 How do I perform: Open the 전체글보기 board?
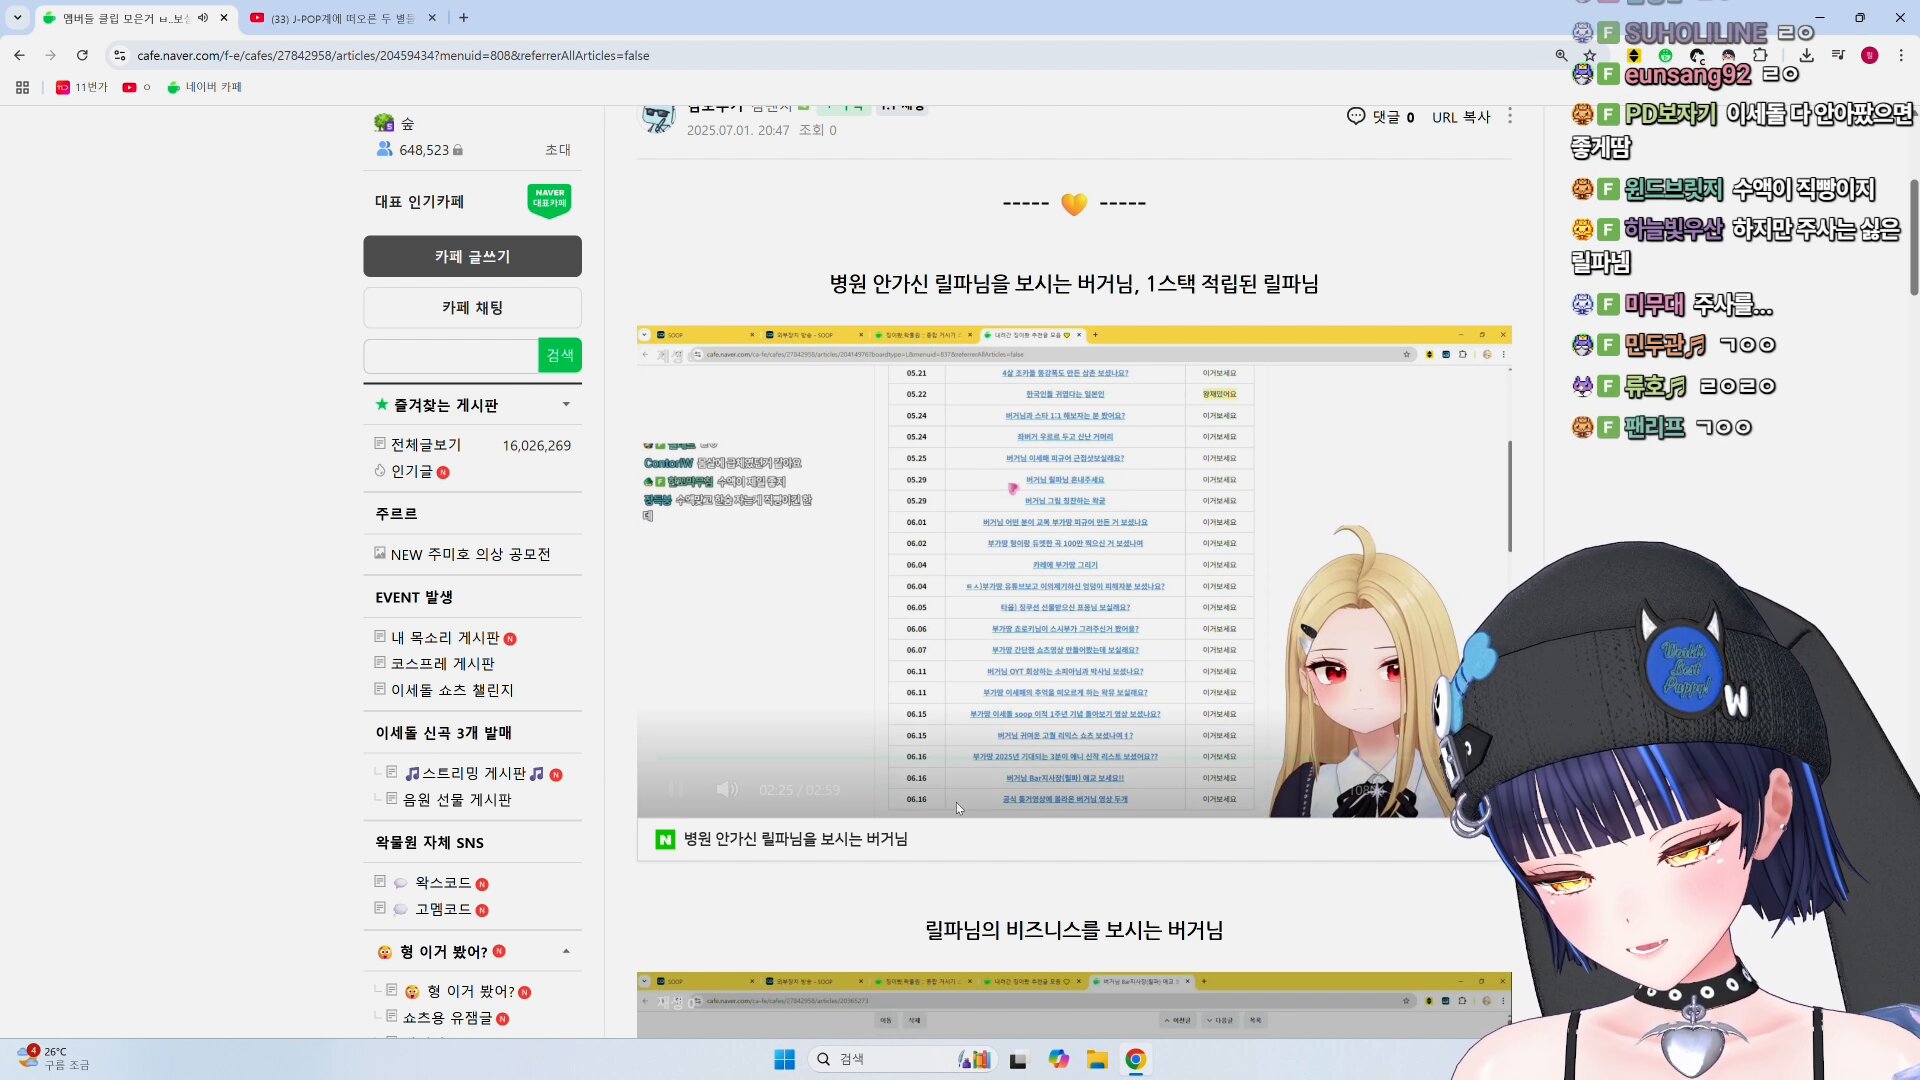coord(425,445)
